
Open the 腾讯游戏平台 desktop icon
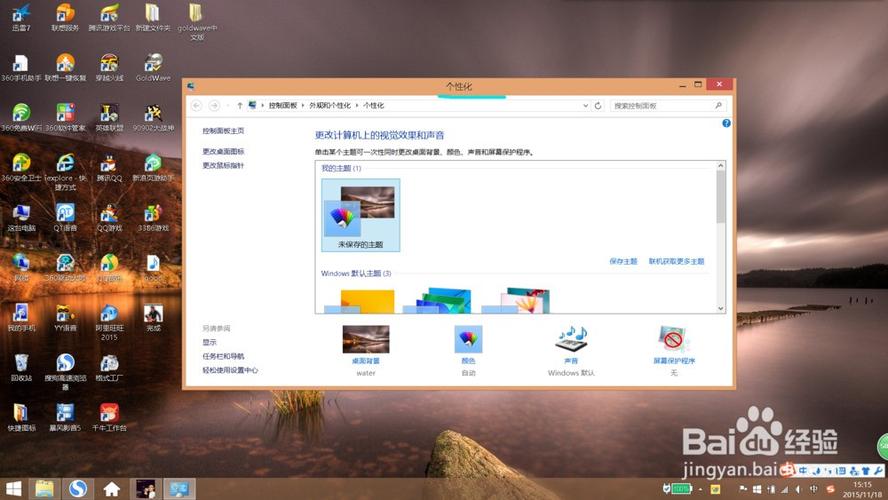109,18
